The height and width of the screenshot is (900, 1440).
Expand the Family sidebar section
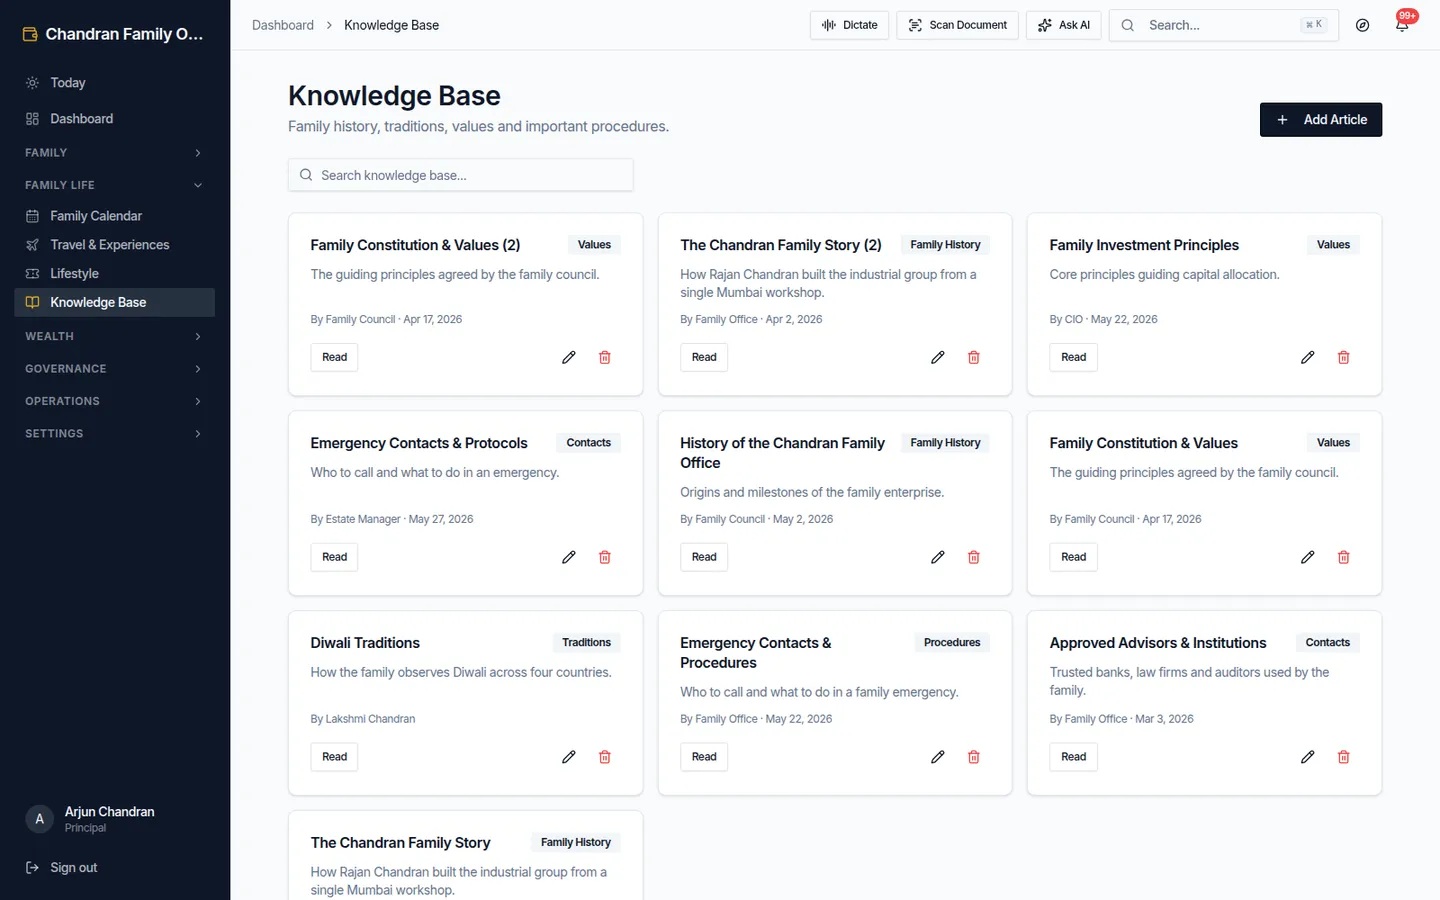115,153
